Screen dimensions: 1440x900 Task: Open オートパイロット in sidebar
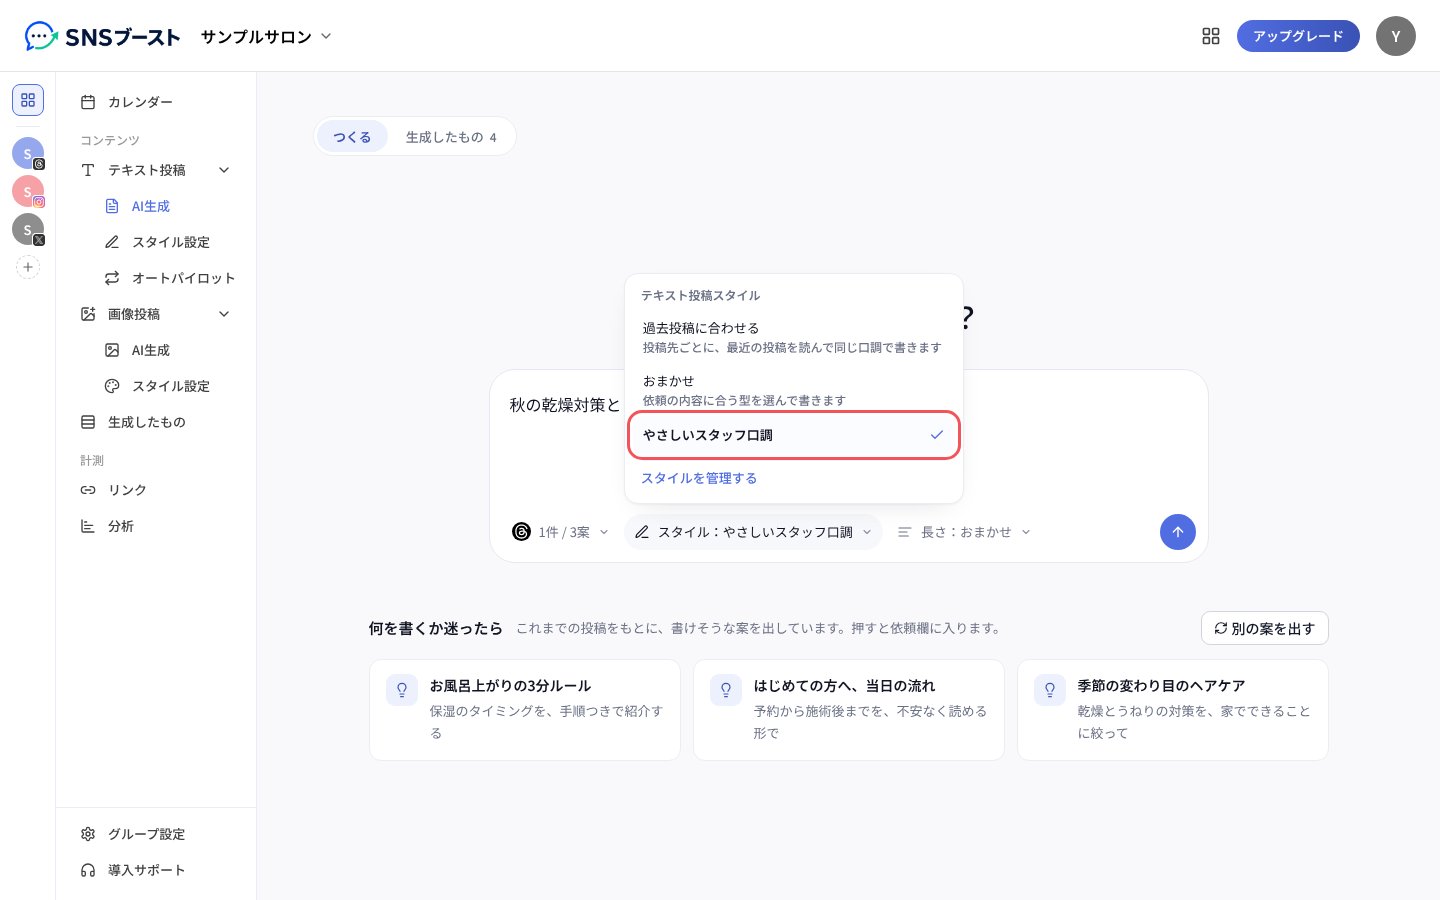(x=168, y=278)
